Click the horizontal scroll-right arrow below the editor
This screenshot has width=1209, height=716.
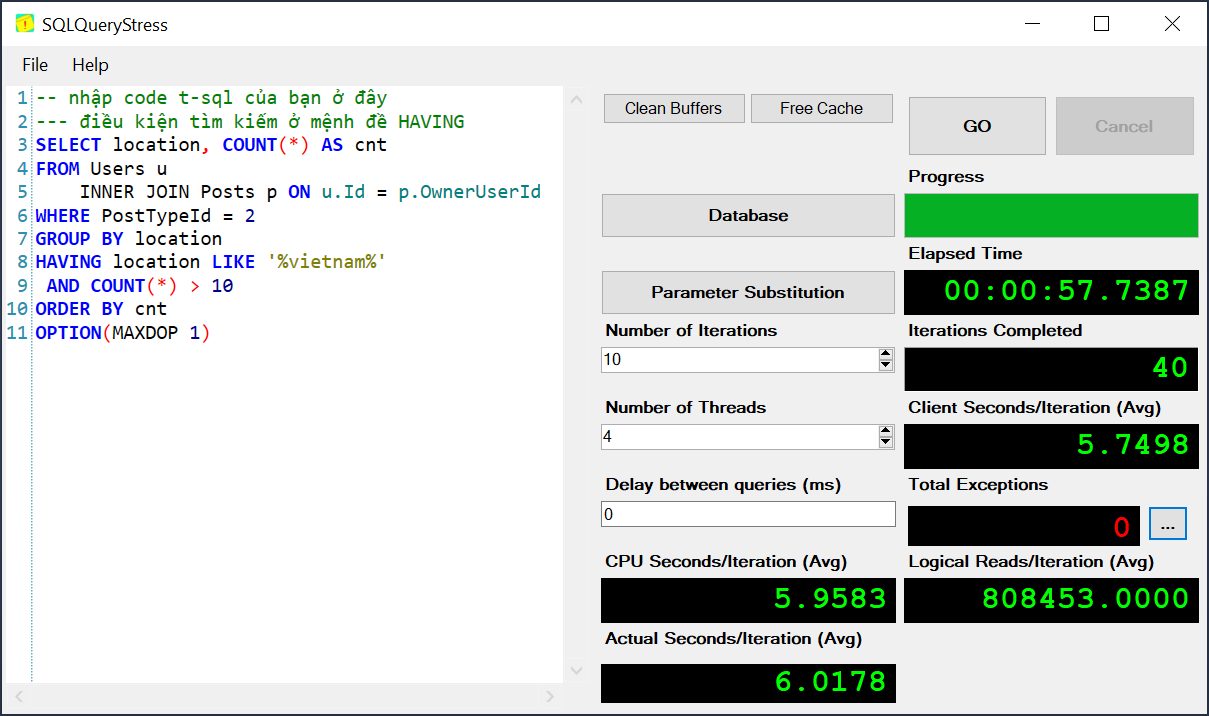pyautogui.click(x=549, y=698)
